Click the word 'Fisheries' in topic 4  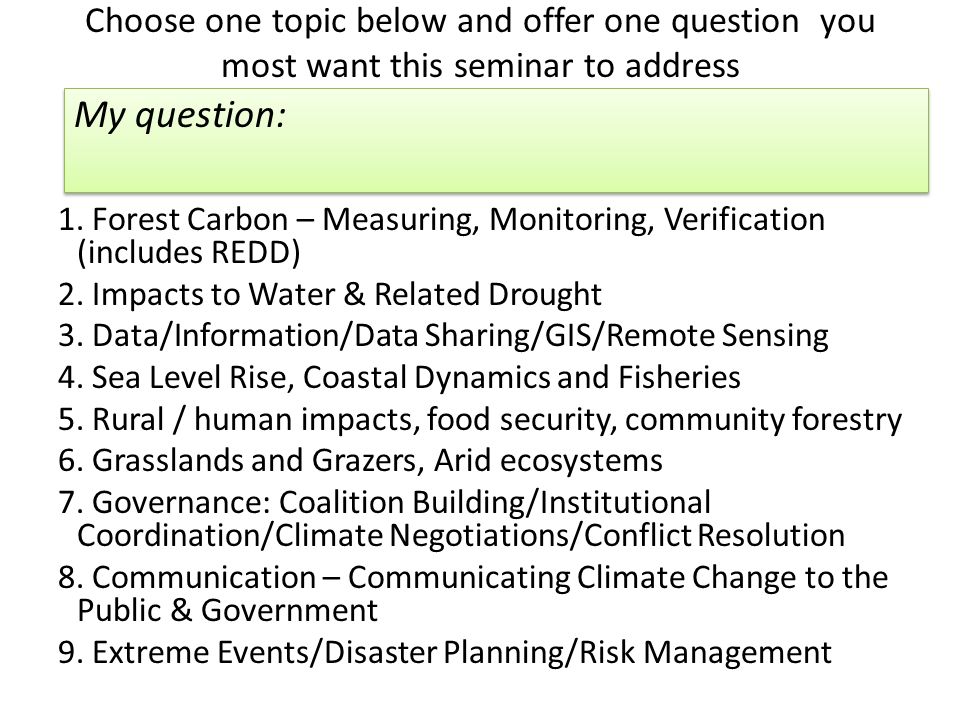coord(680,377)
